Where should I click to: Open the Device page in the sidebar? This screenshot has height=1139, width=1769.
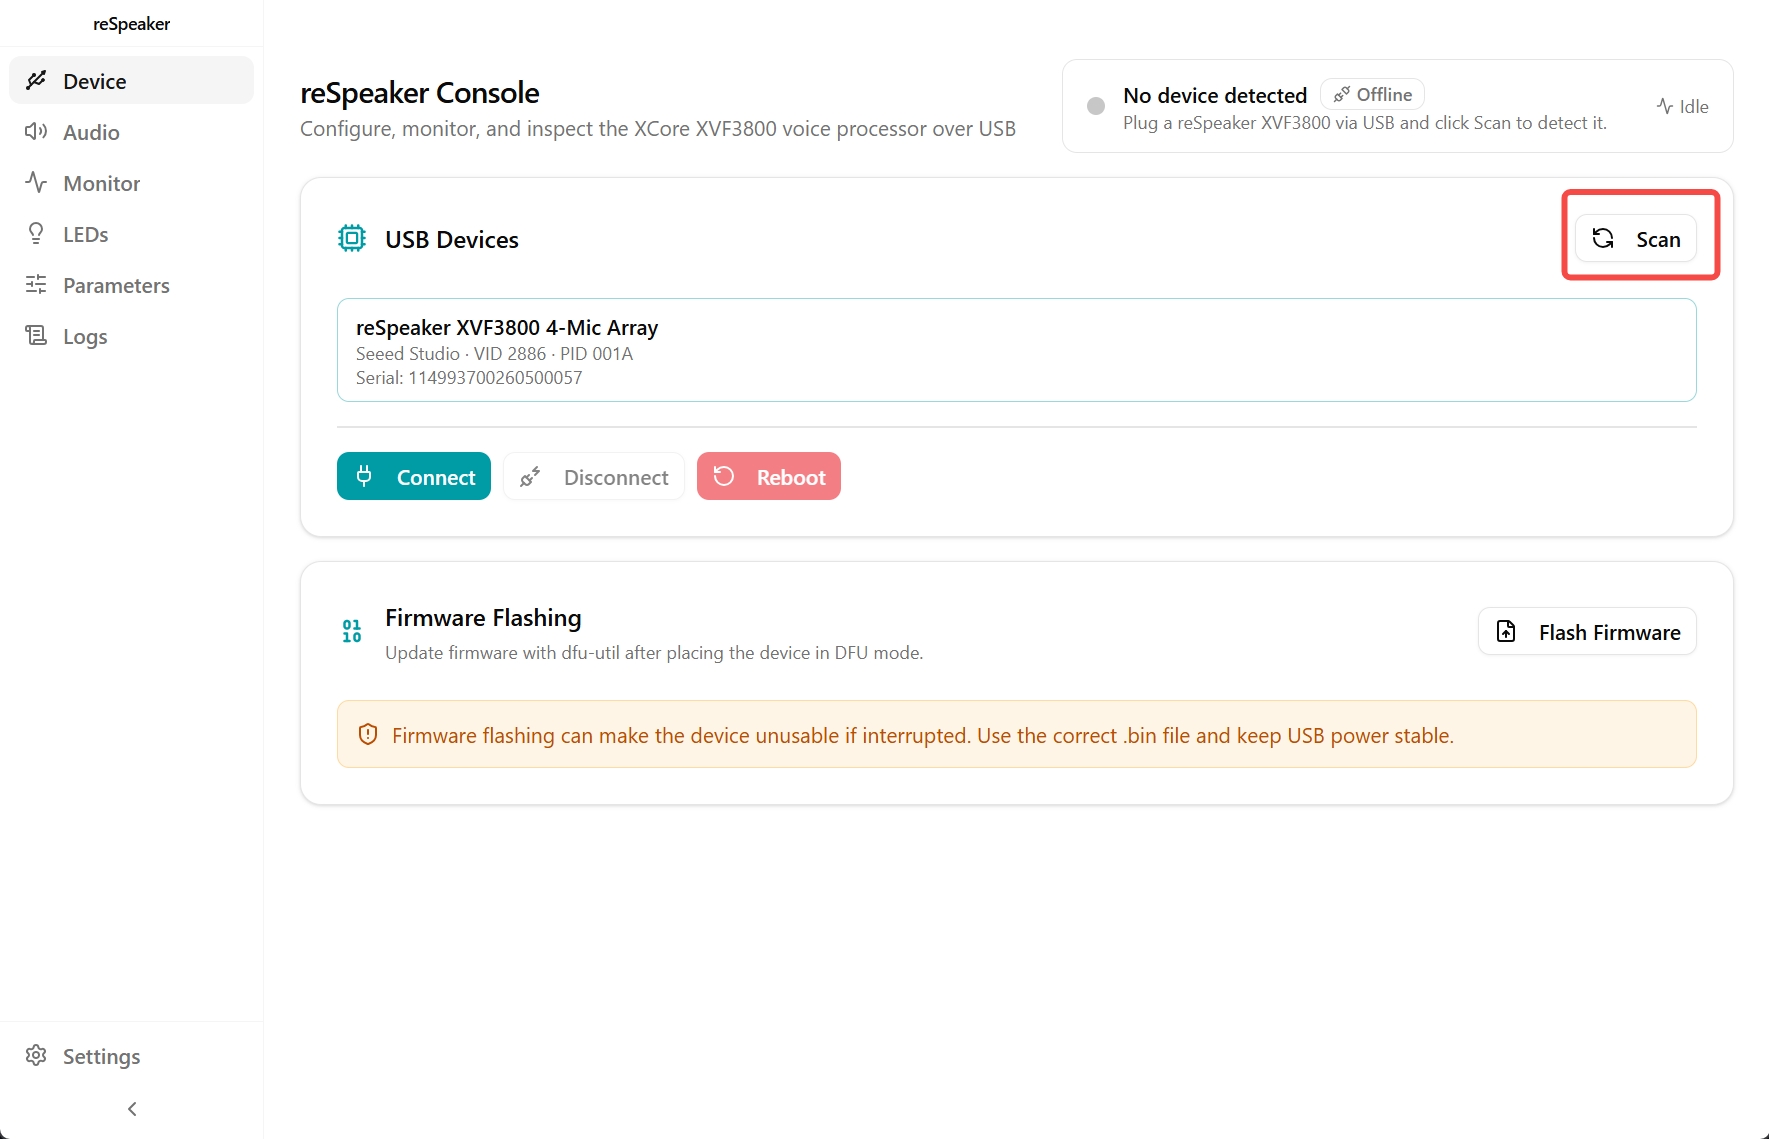click(x=131, y=81)
